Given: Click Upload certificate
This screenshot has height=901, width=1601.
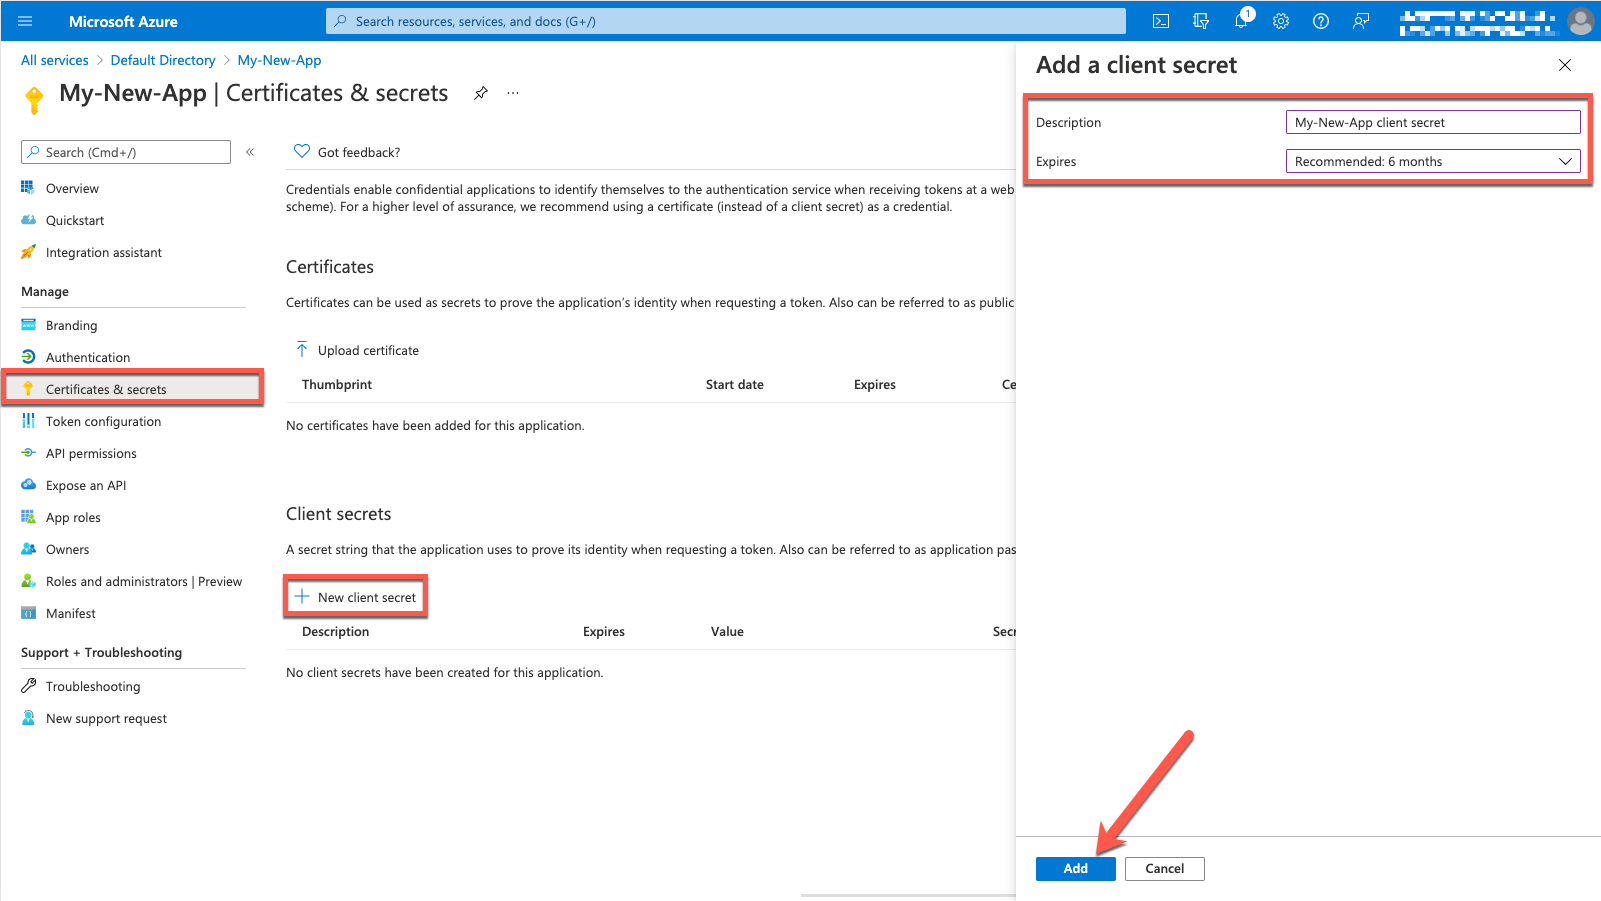Looking at the screenshot, I should [358, 350].
